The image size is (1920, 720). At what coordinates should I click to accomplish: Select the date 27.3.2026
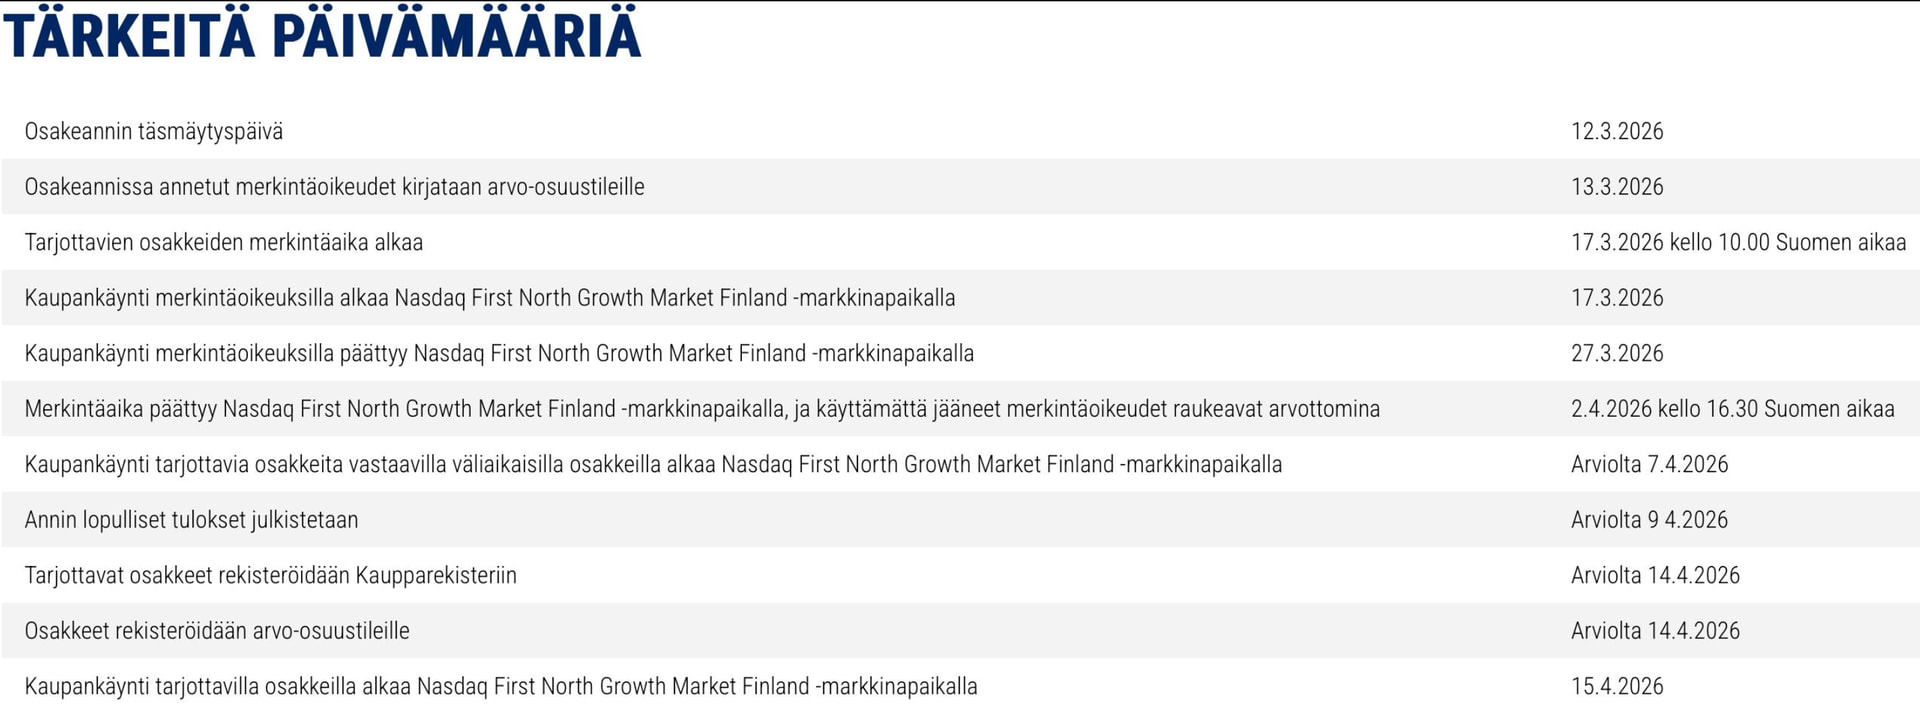(1617, 353)
